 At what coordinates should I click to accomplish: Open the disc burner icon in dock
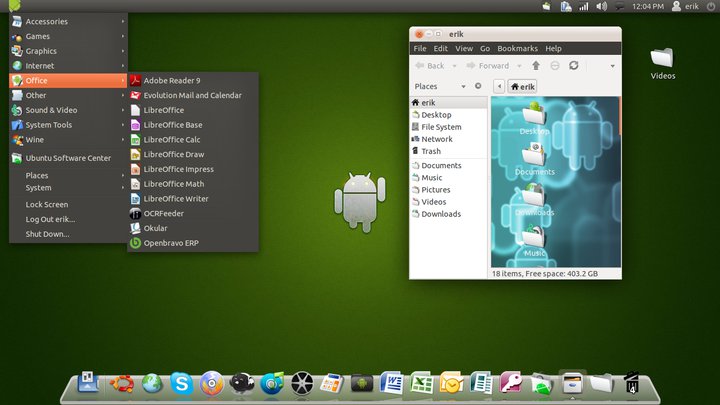(x=211, y=383)
